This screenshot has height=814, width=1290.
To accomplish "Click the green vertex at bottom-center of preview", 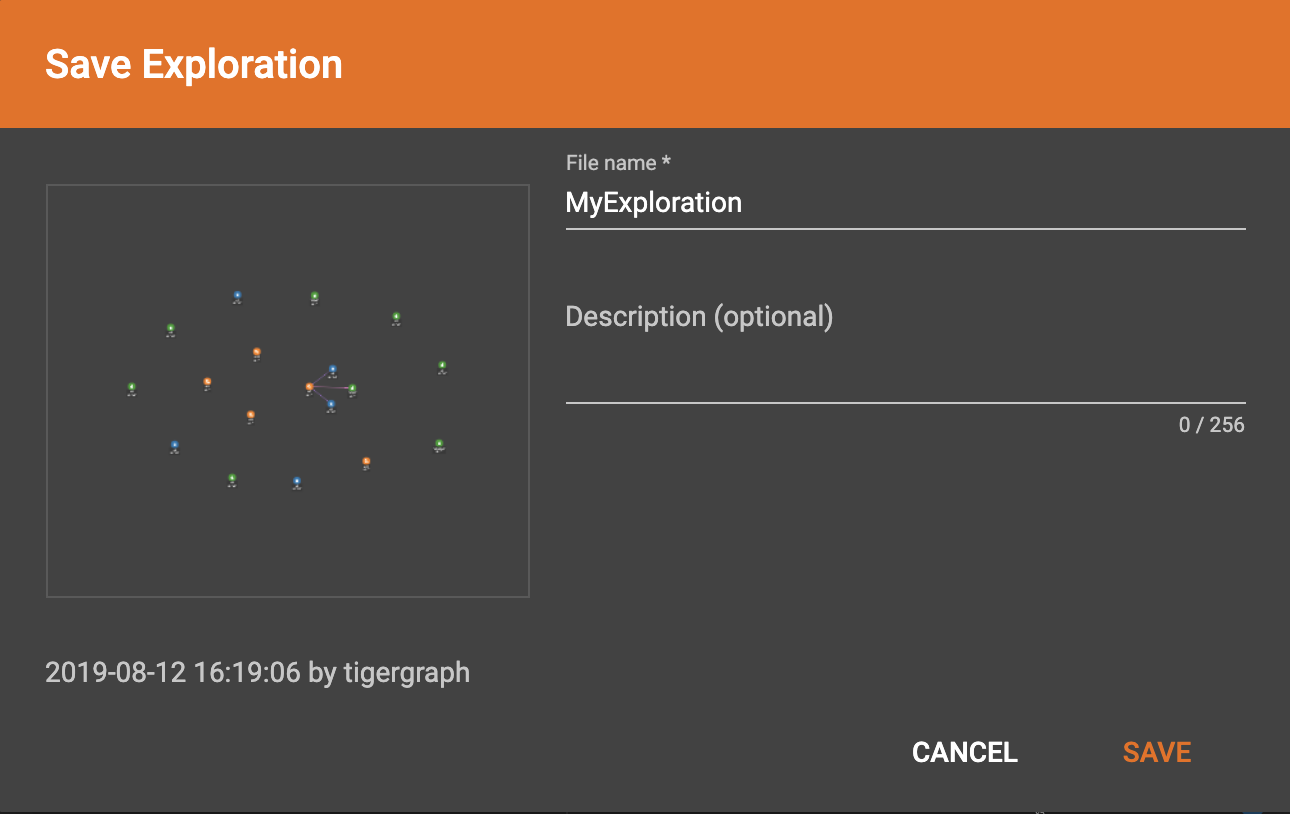I will (x=232, y=477).
